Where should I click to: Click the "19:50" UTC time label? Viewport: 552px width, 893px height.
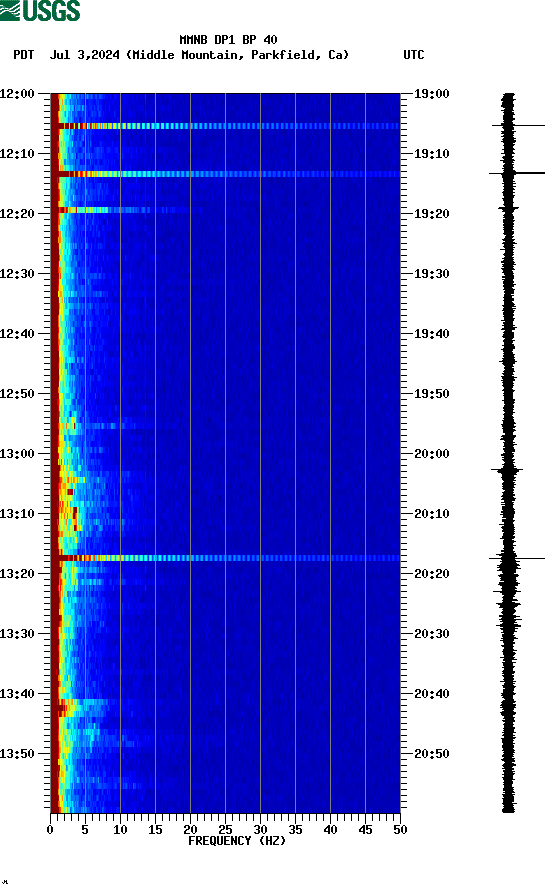tap(432, 394)
